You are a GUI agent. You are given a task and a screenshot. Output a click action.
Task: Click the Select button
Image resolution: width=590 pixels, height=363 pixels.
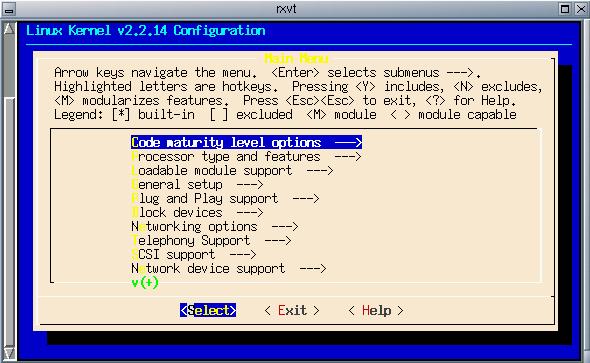(208, 310)
